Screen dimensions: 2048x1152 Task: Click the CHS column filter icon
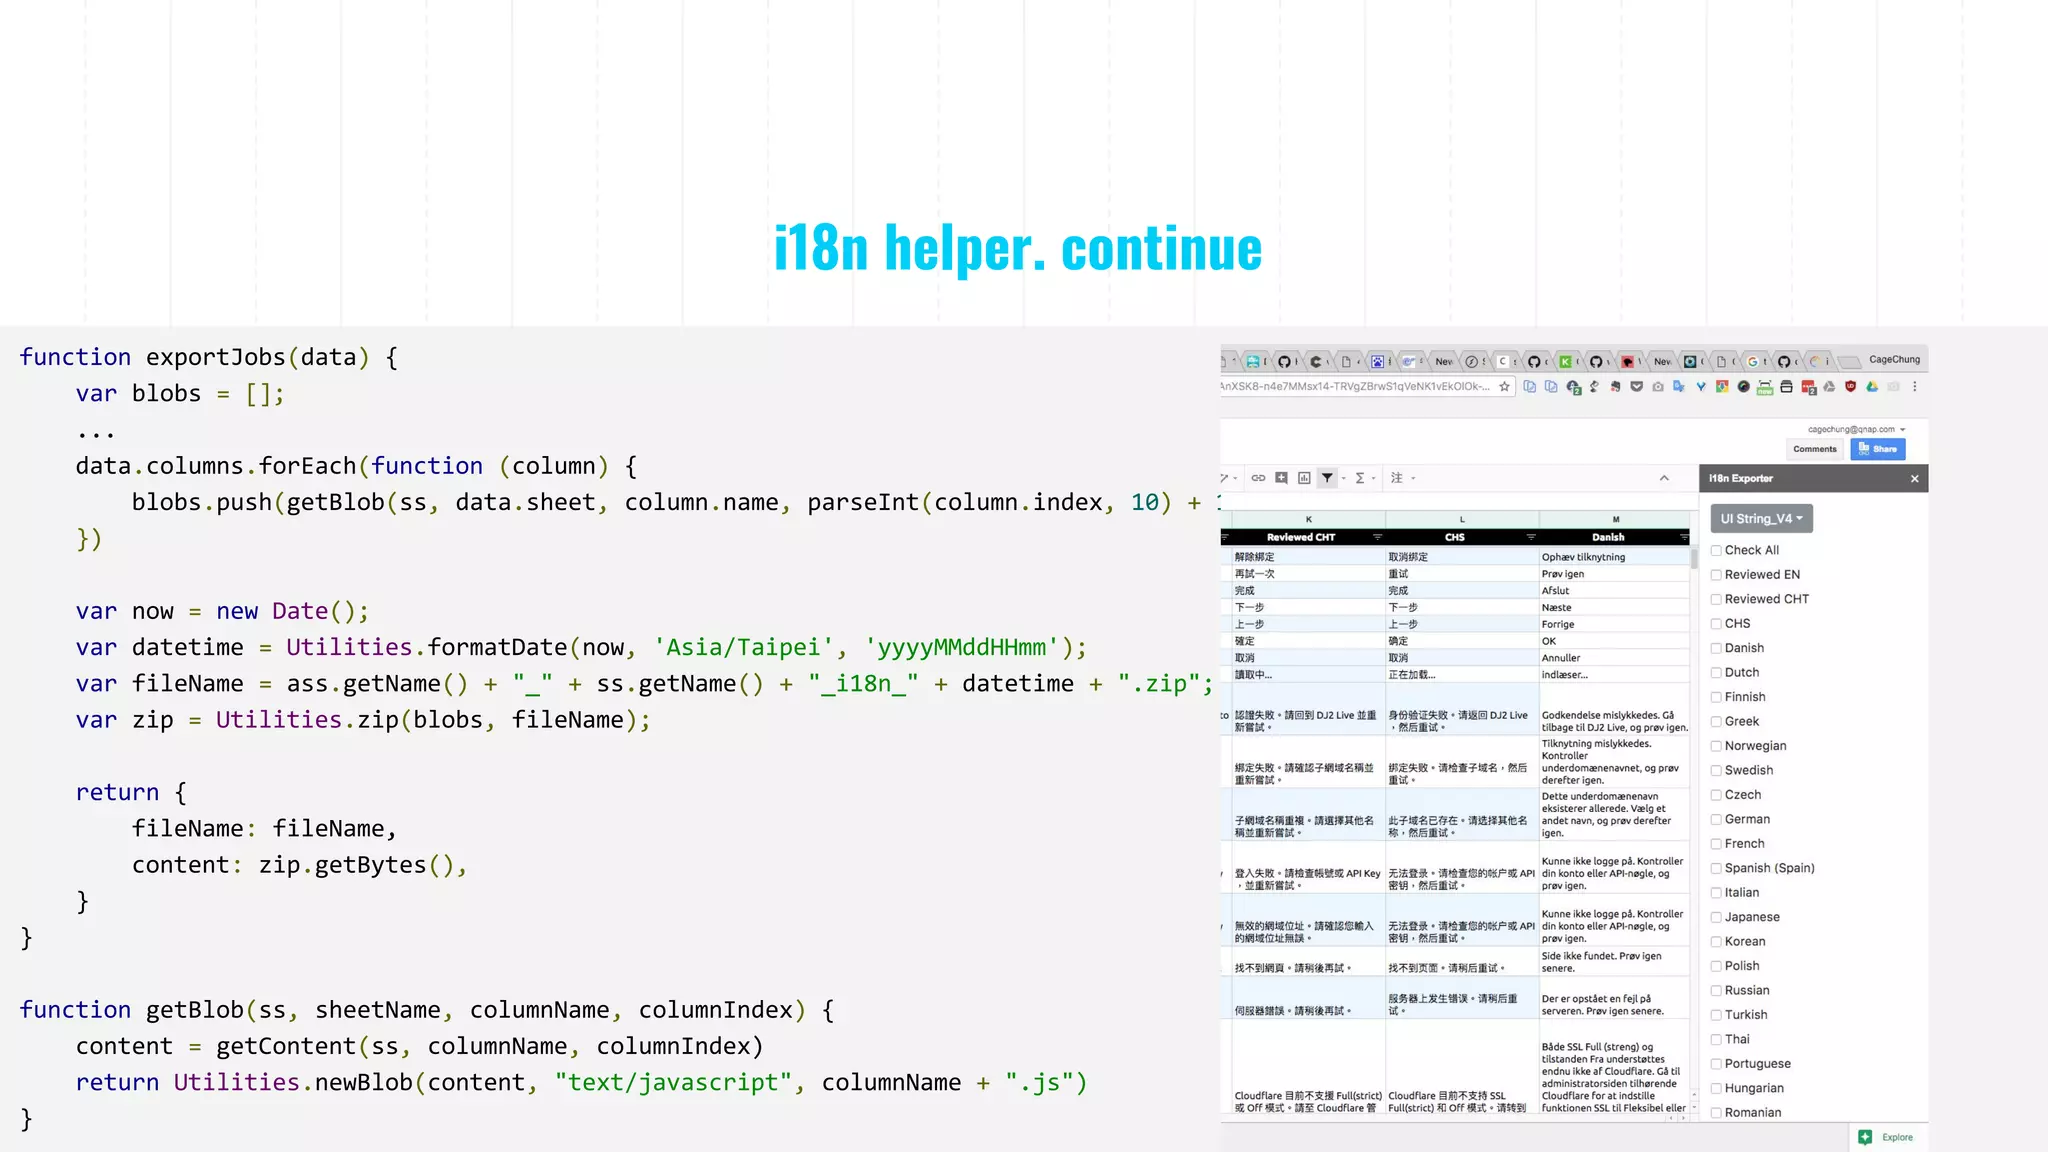(x=1531, y=538)
